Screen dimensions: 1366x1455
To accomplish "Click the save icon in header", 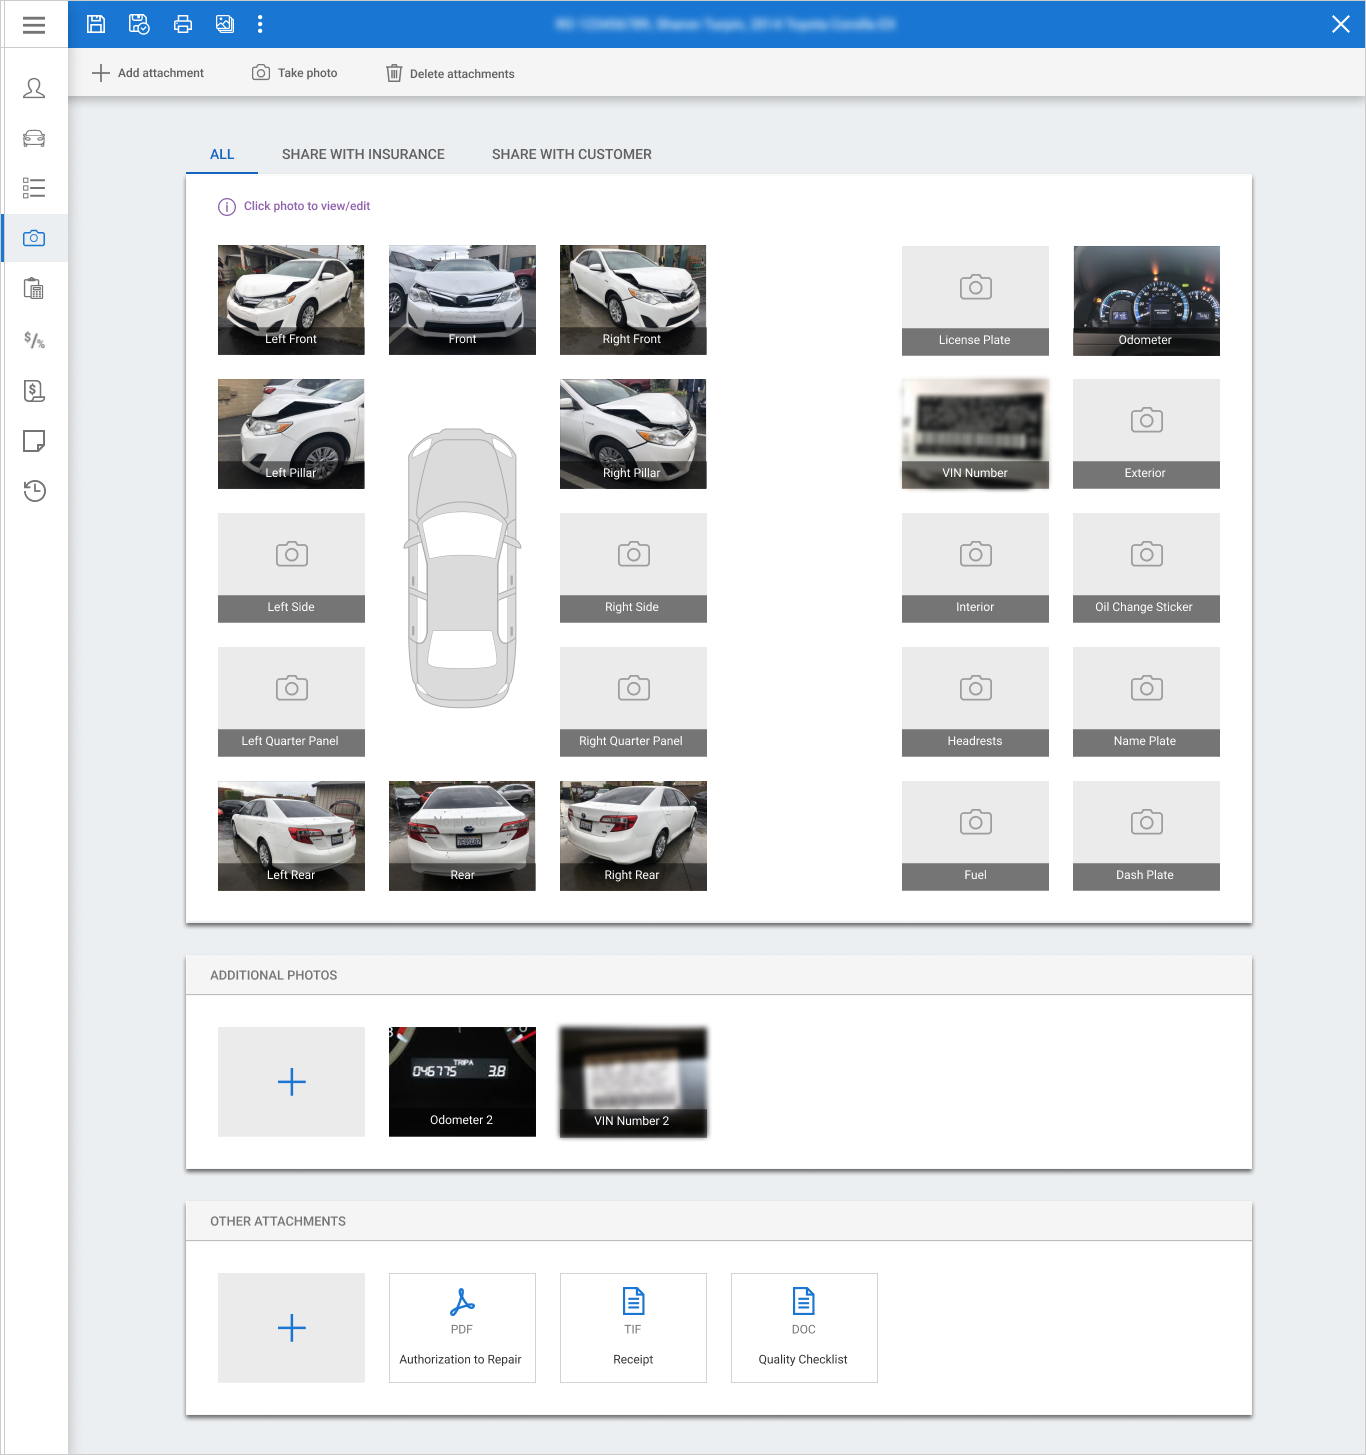I will (x=96, y=24).
